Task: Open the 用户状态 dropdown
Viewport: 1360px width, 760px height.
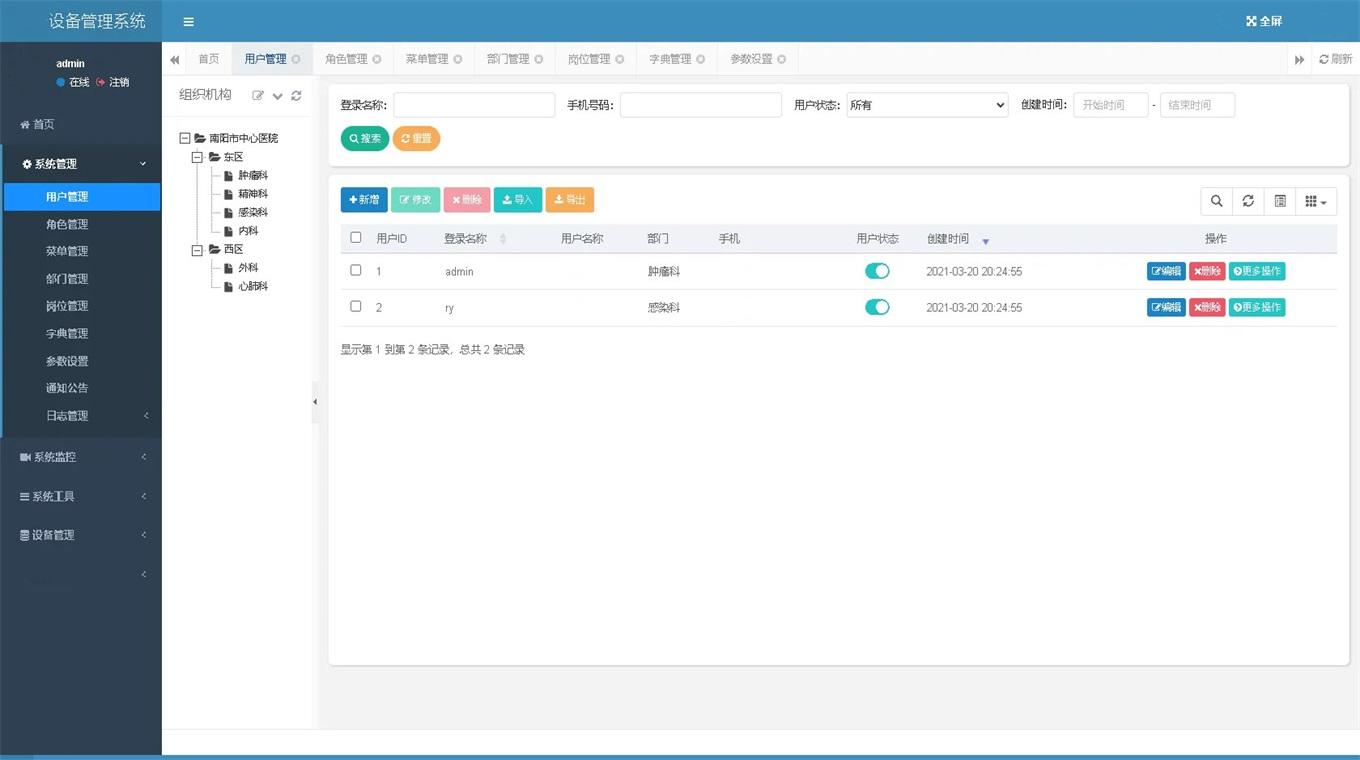Action: pyautogui.click(x=927, y=105)
